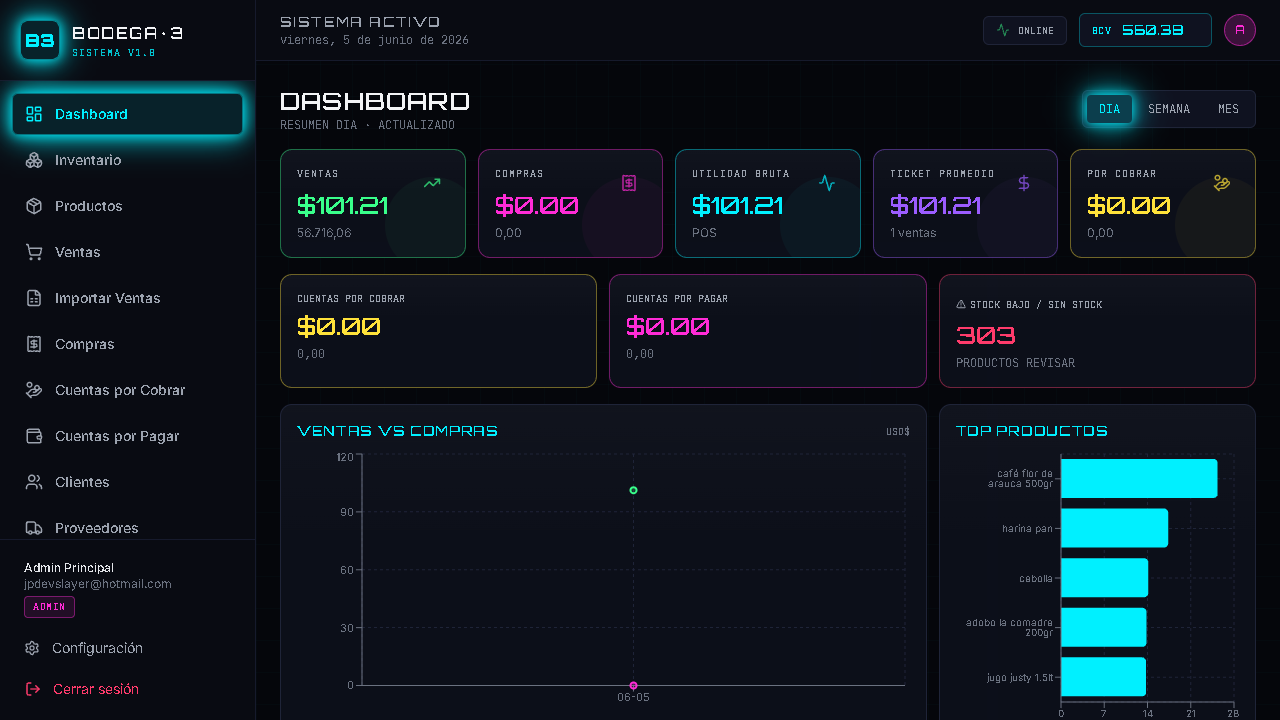Click the Compras receipt icon in sidebar
This screenshot has height=720, width=1280.
(x=34, y=344)
